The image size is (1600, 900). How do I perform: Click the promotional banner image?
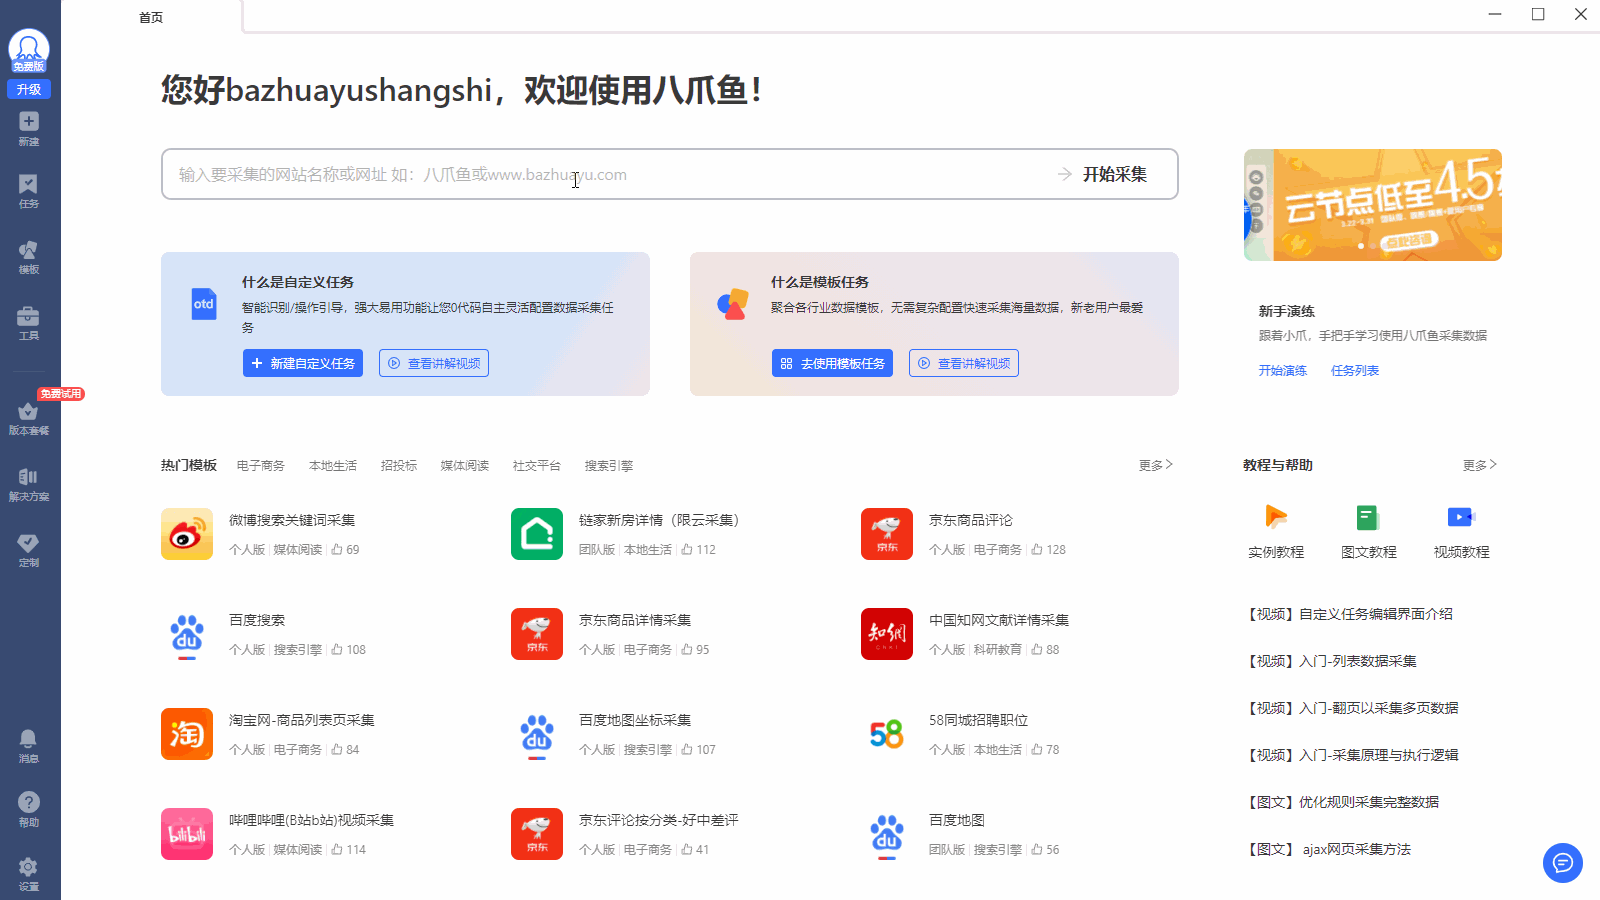[x=1373, y=205]
